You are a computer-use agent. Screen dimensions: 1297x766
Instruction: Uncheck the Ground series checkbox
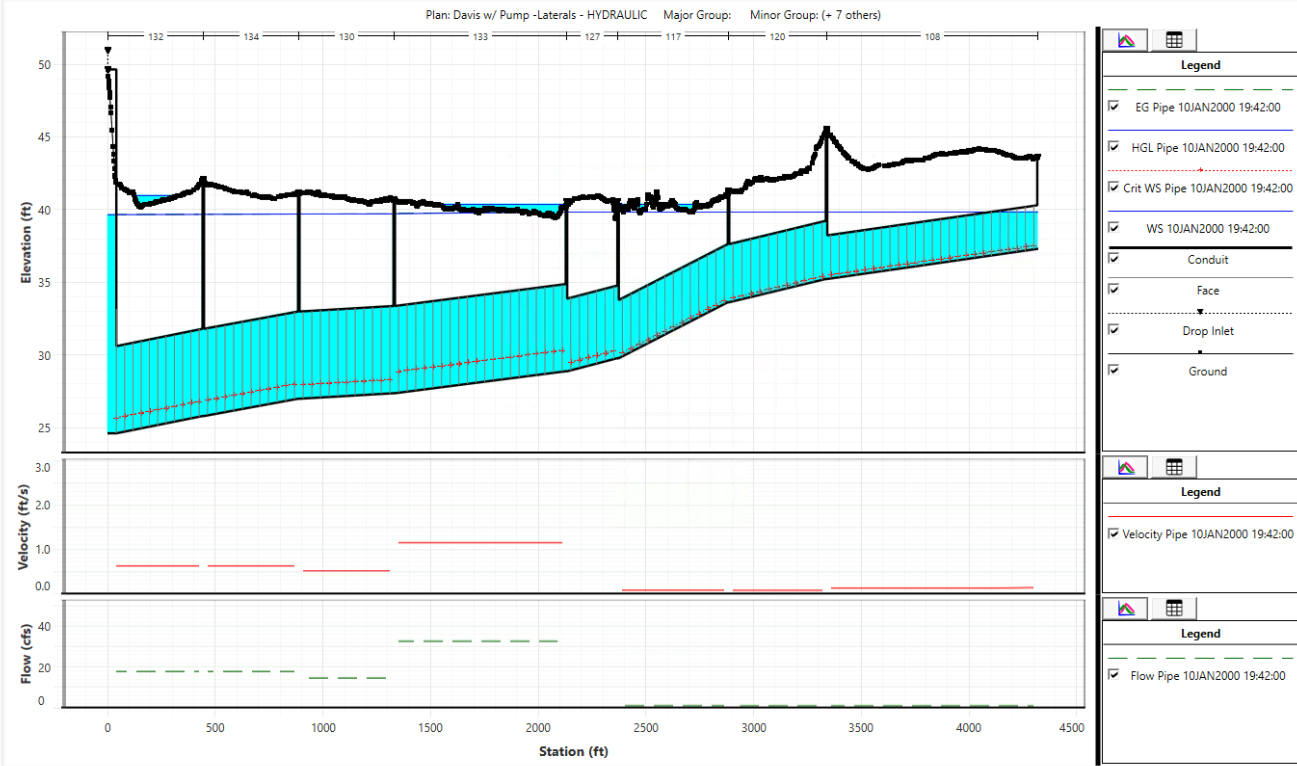point(1114,370)
